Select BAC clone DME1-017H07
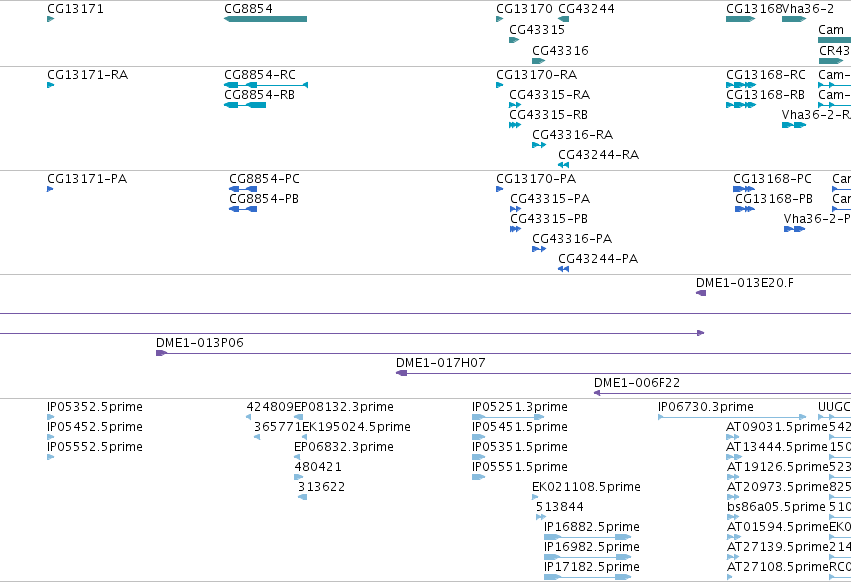The width and height of the screenshot is (851, 582). click(x=441, y=363)
